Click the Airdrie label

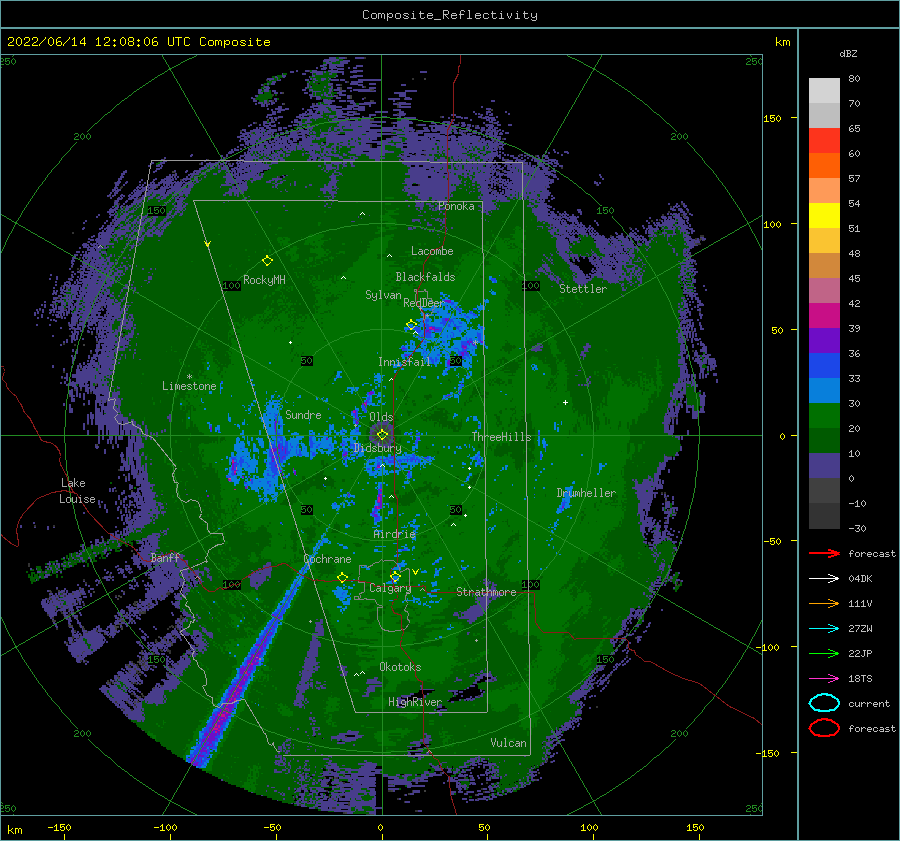[x=394, y=534]
